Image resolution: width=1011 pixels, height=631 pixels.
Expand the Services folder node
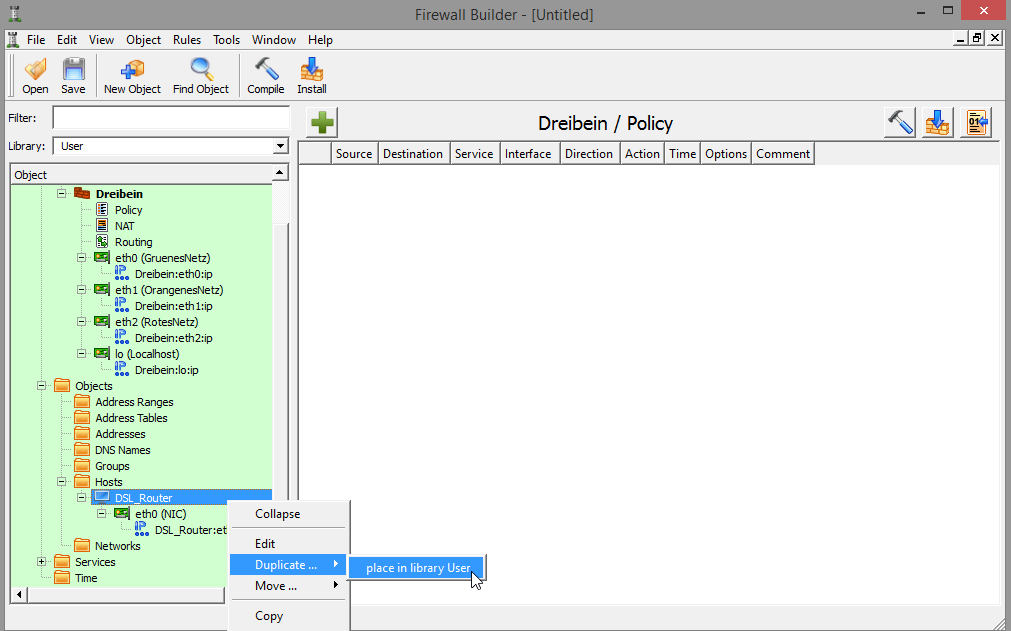[42, 562]
